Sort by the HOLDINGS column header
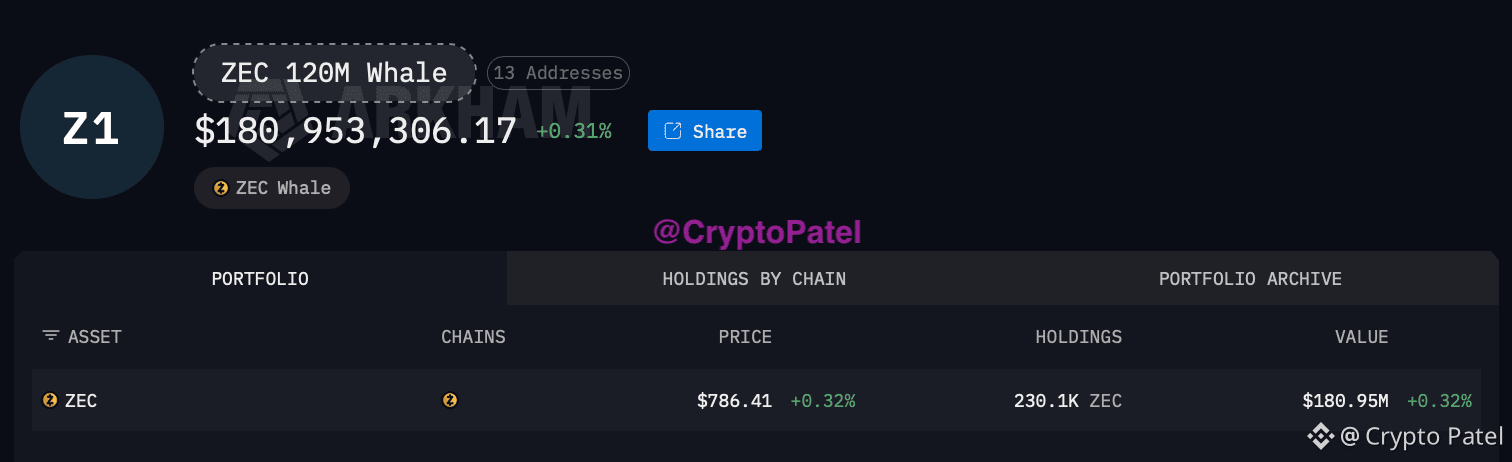This screenshot has height=462, width=1512. point(1078,336)
